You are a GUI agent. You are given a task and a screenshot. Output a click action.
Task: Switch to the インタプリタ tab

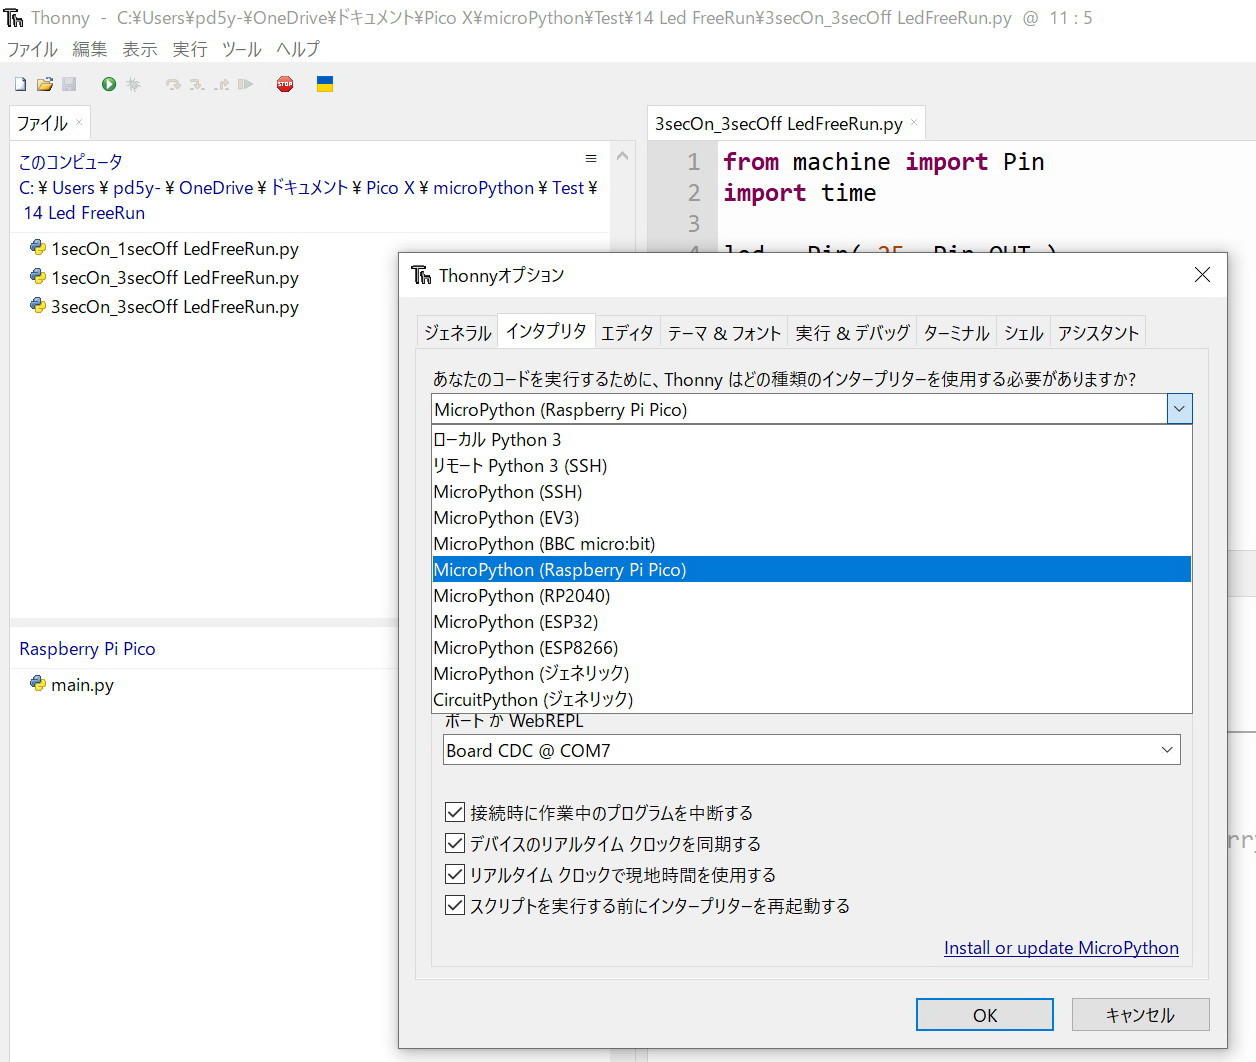[x=546, y=331]
